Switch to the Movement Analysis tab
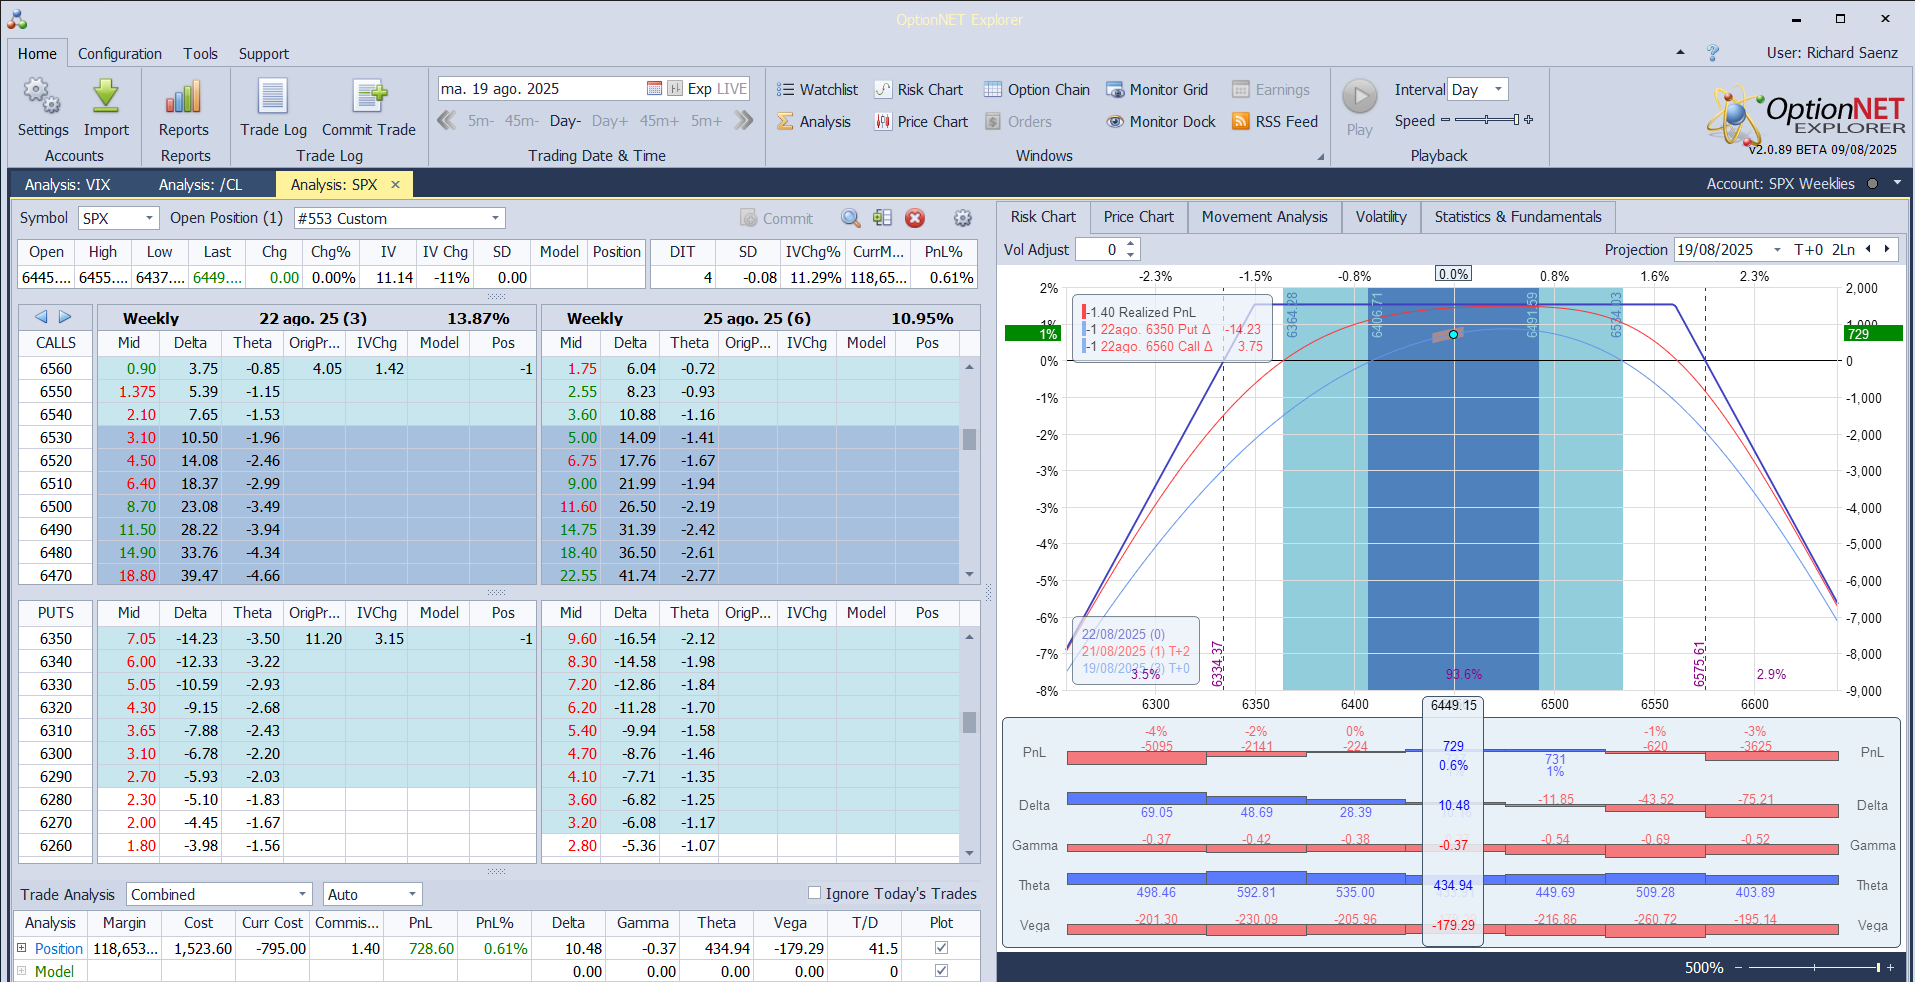 tap(1264, 217)
